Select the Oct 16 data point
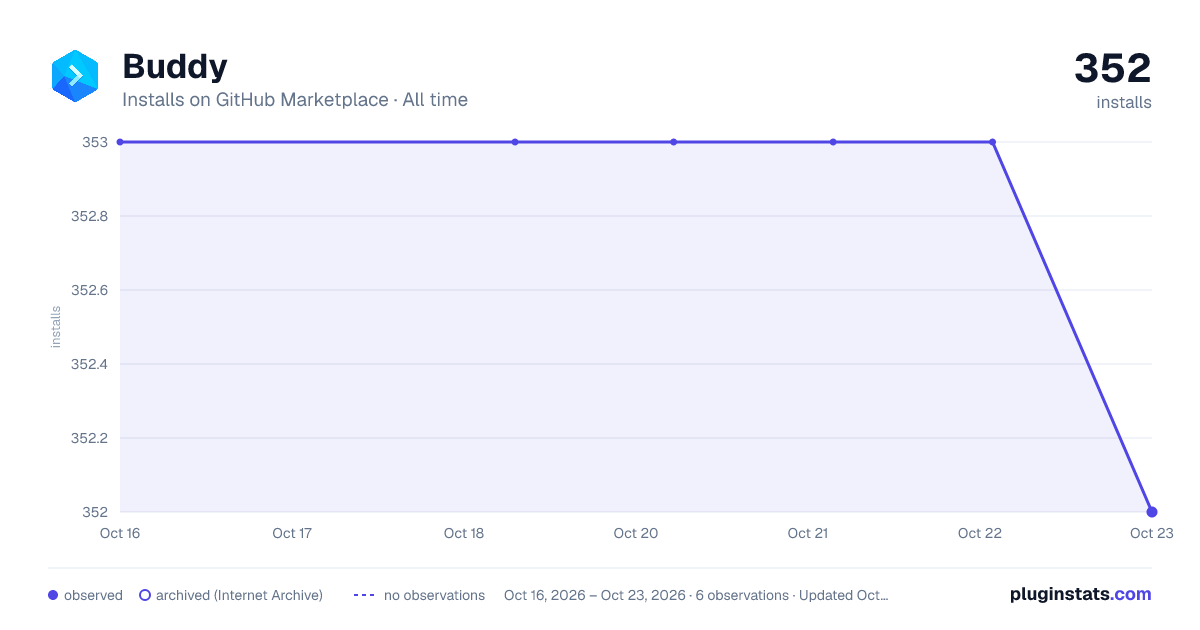Viewport: 1200px width, 630px height. (120, 142)
